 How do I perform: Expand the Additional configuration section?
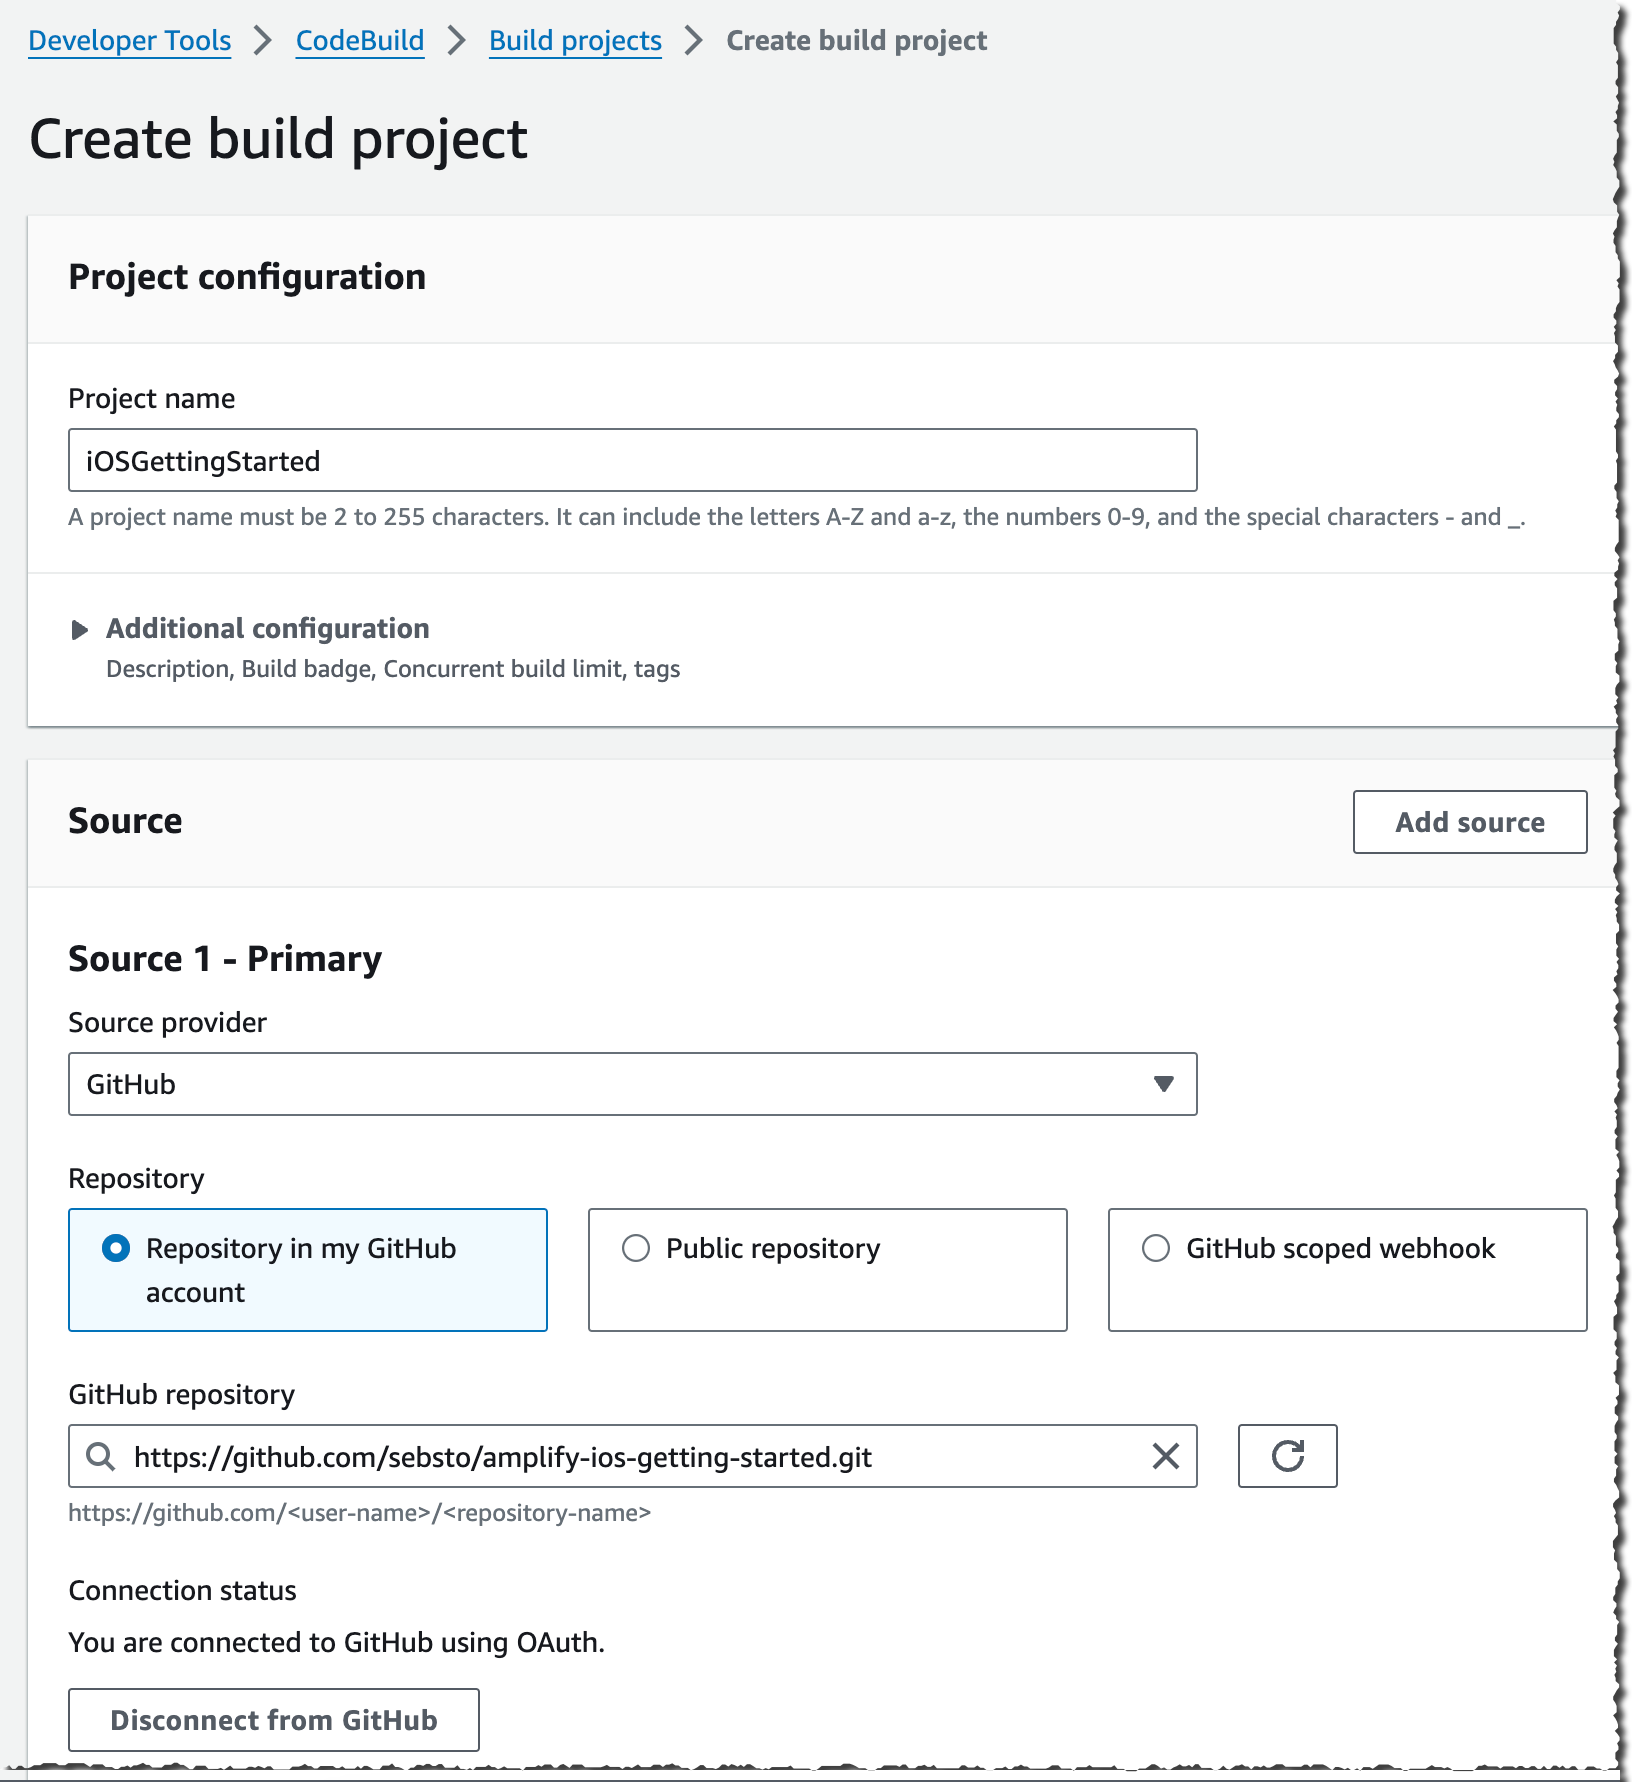point(268,629)
